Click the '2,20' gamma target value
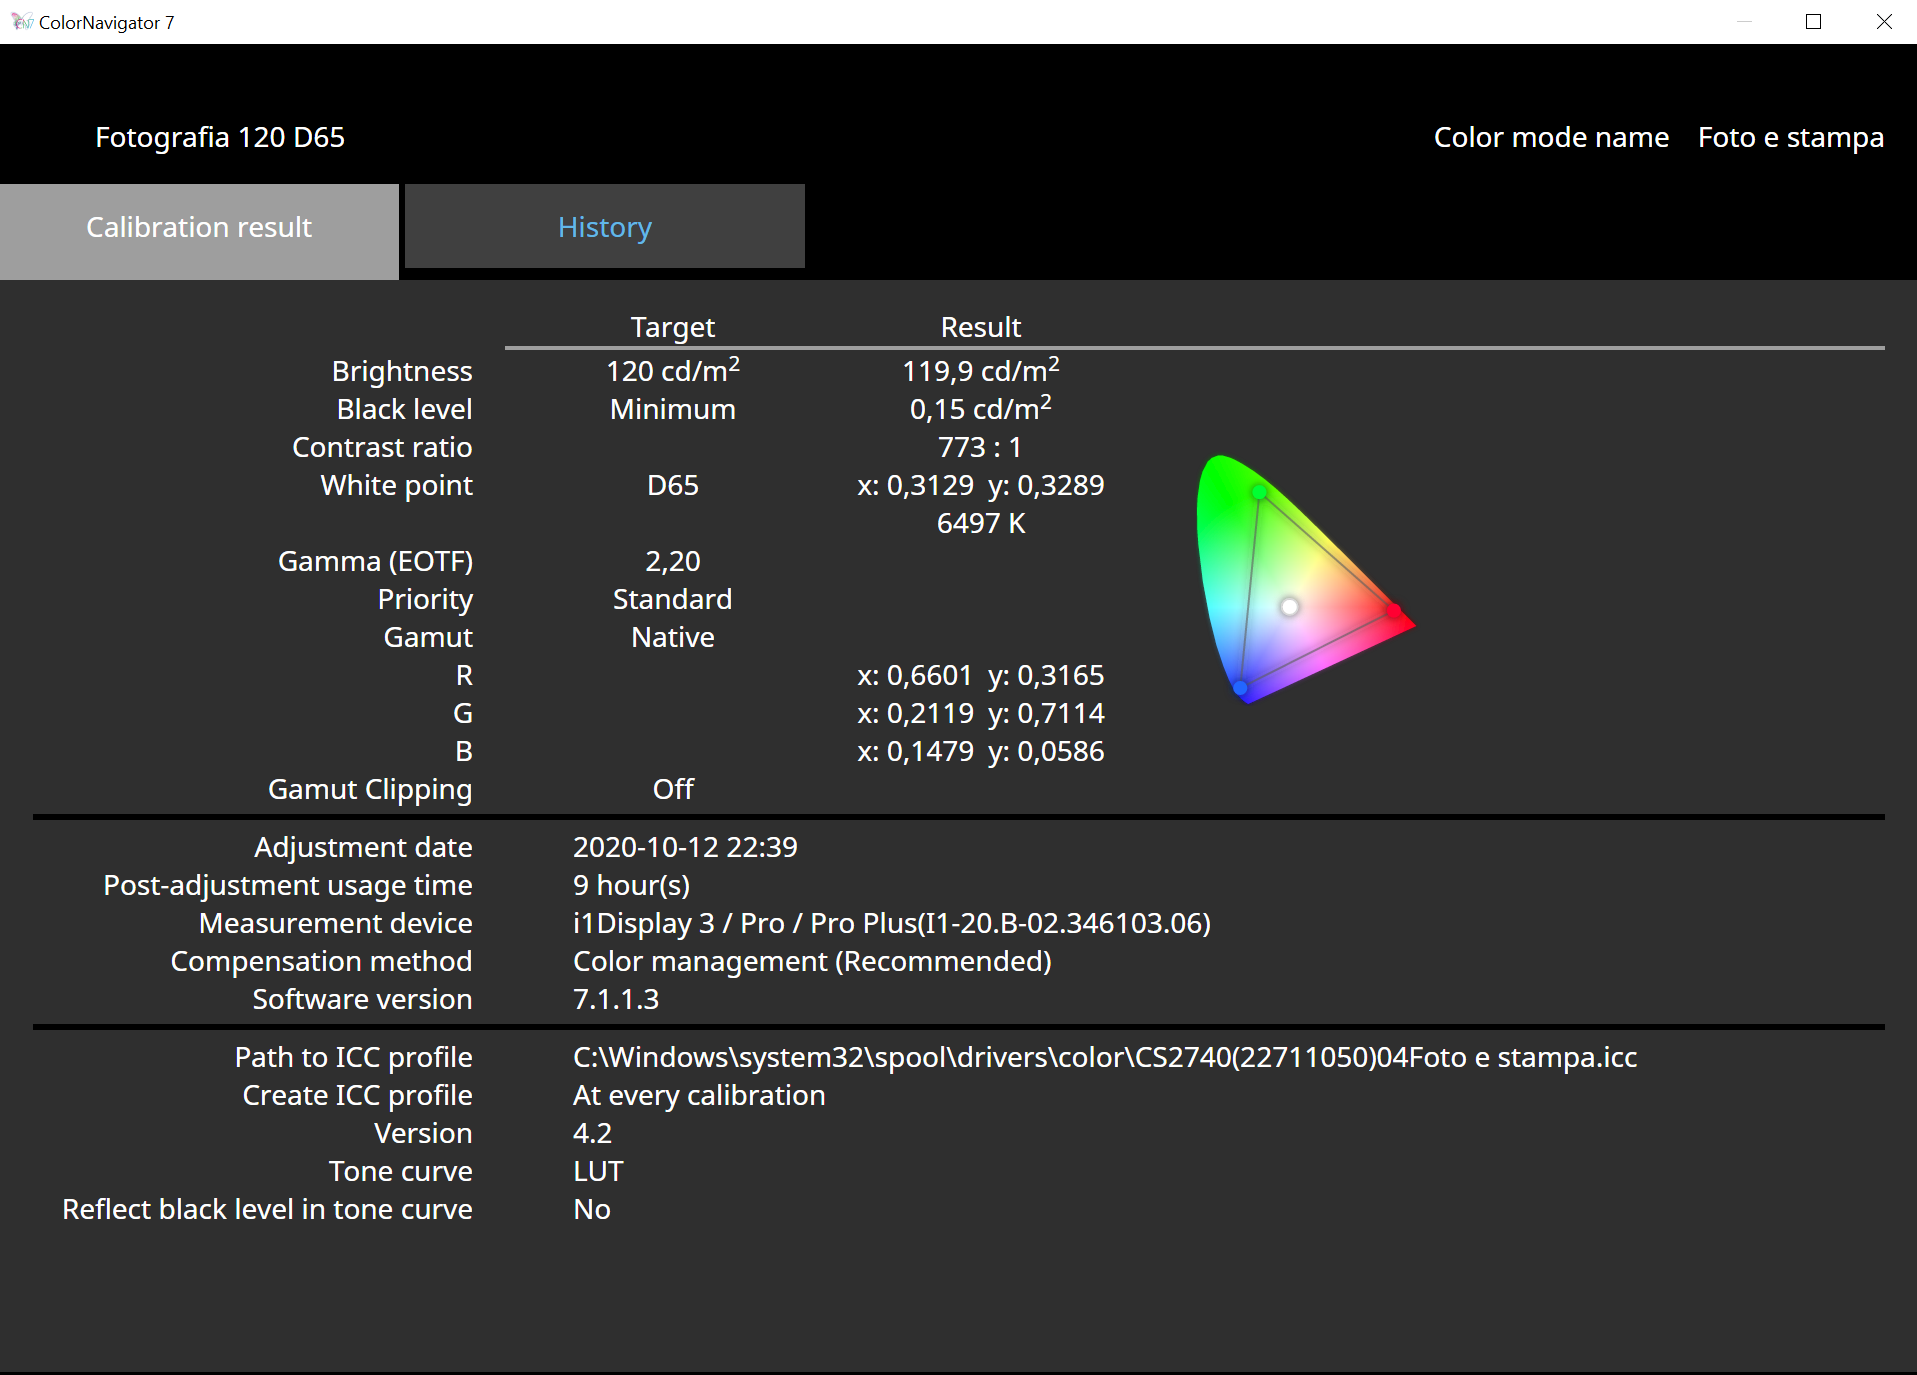1917x1375 pixels. (673, 561)
